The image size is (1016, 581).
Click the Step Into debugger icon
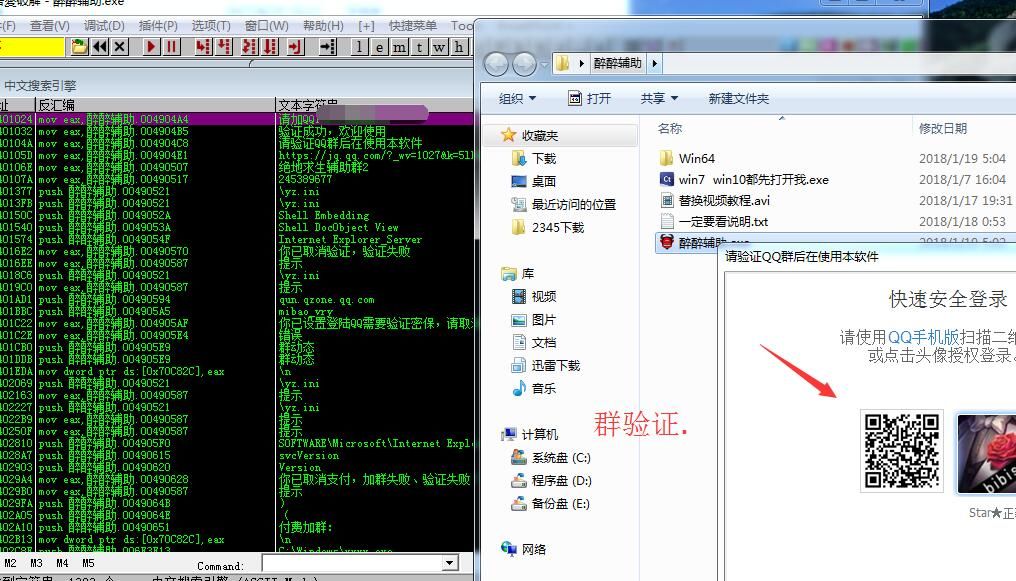coord(203,47)
